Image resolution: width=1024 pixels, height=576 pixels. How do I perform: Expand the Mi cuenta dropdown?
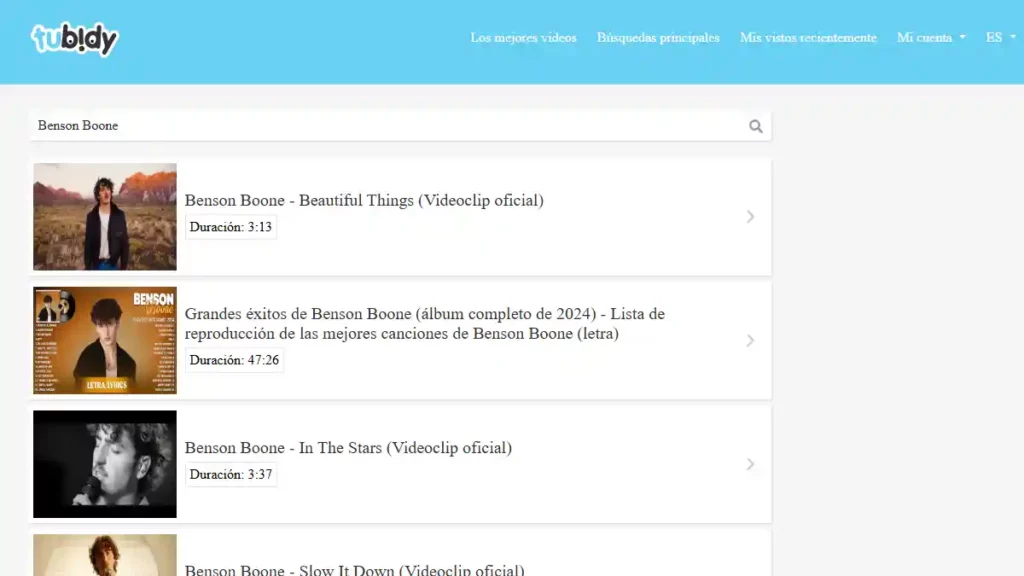(931, 38)
